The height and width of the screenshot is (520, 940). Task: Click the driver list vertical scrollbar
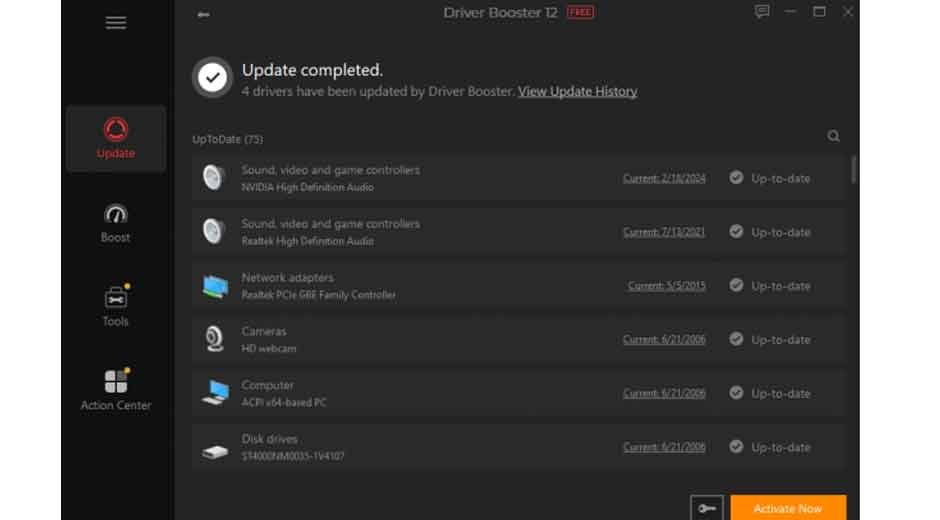tap(853, 170)
